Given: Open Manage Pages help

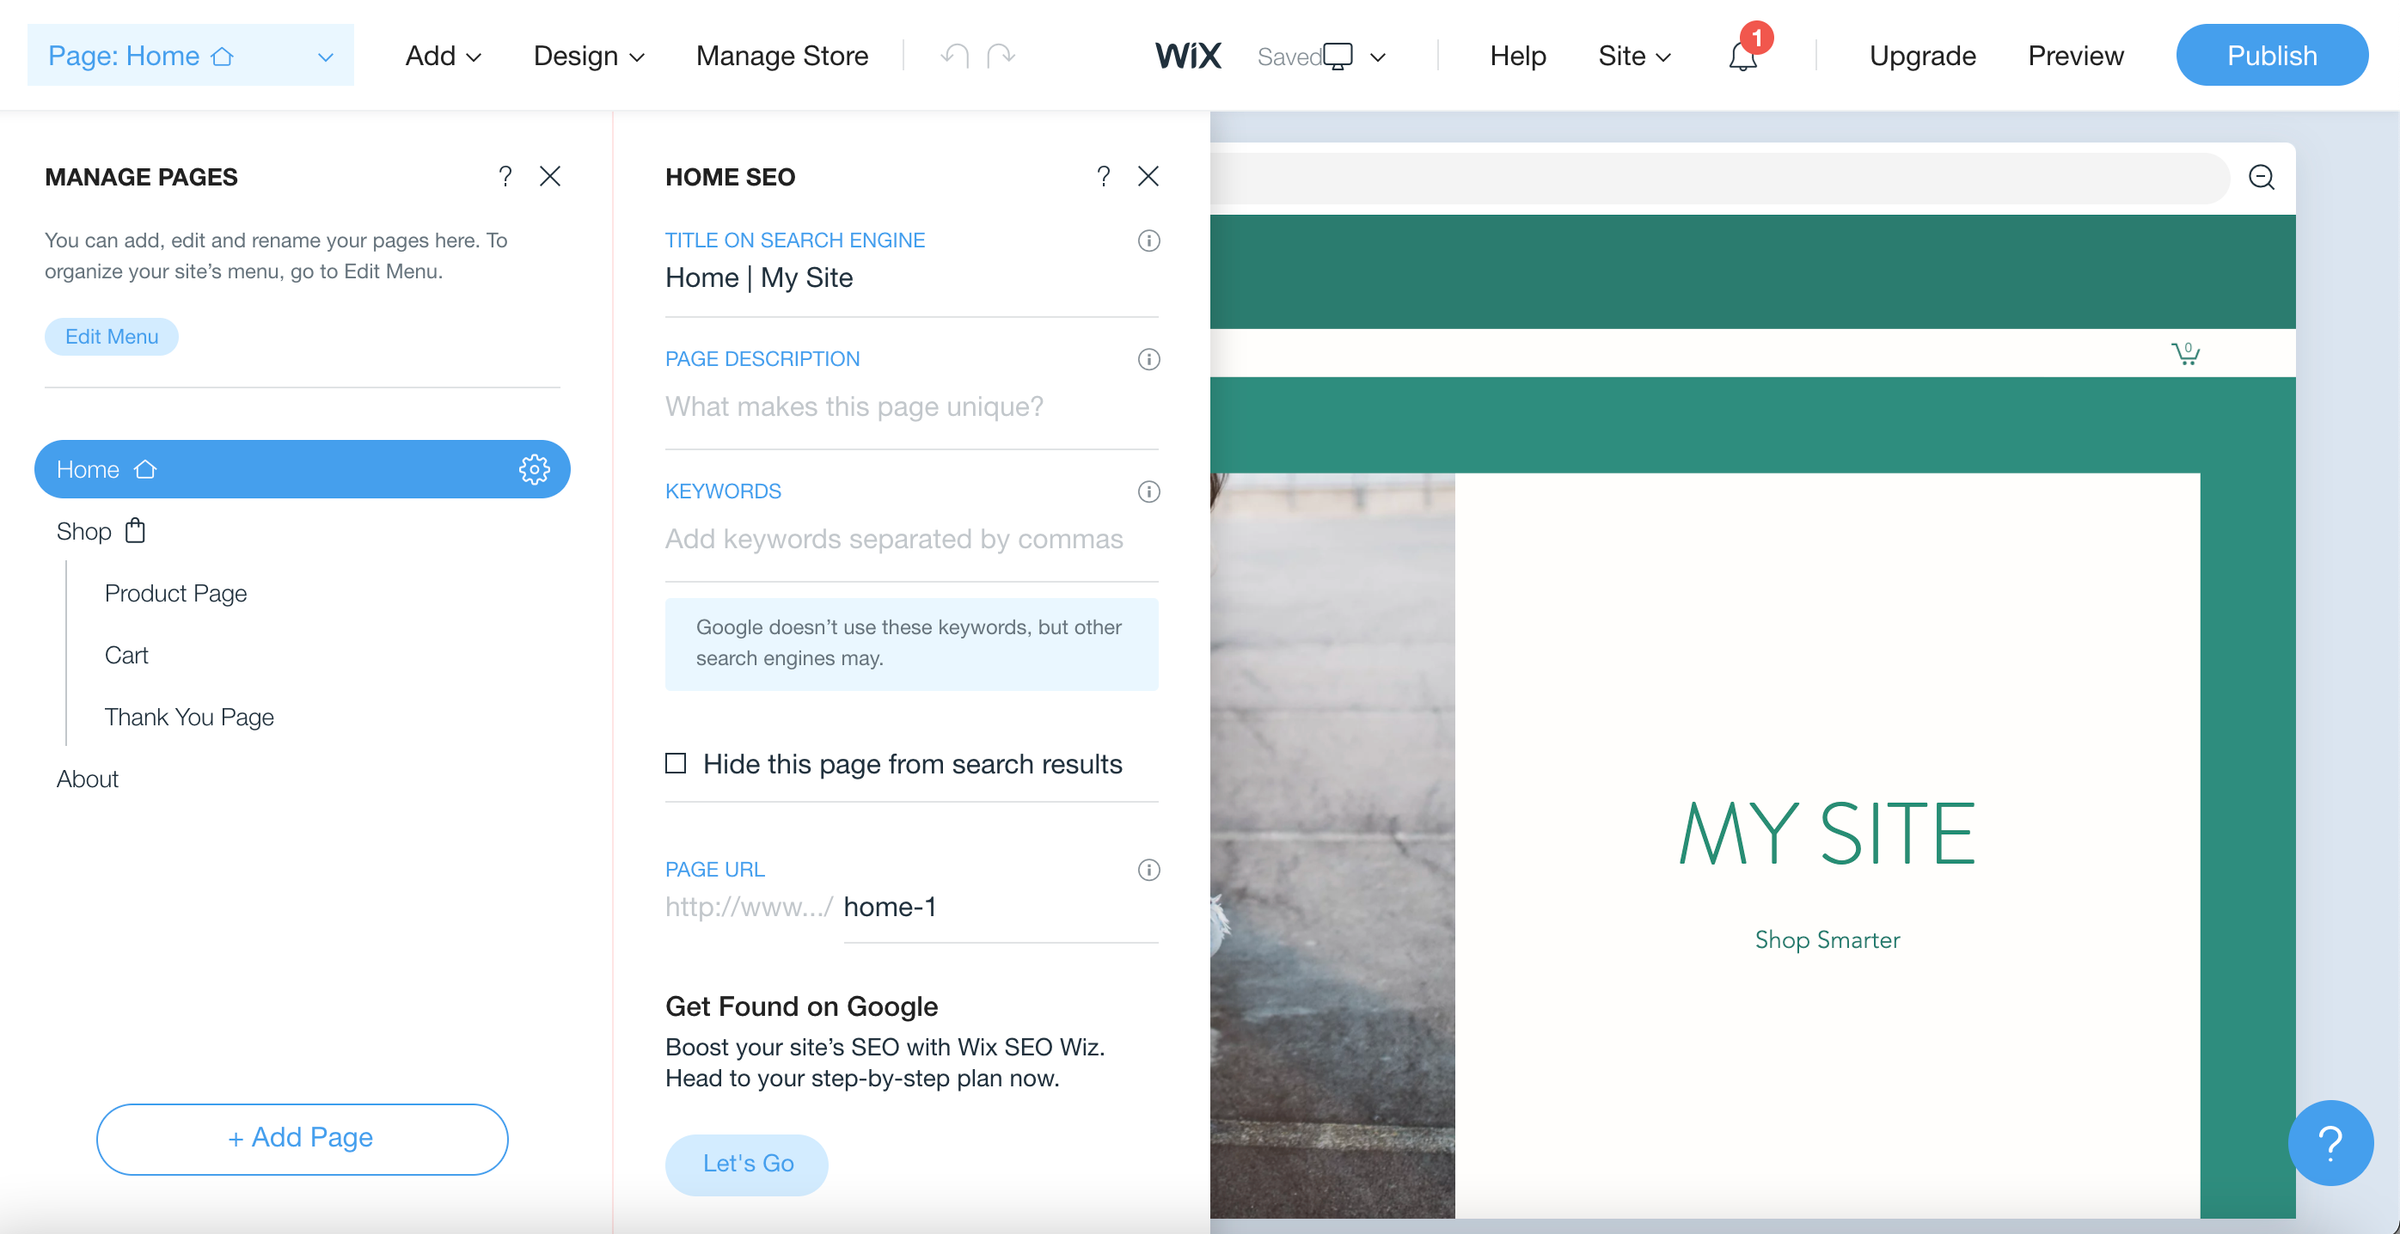Looking at the screenshot, I should [505, 176].
